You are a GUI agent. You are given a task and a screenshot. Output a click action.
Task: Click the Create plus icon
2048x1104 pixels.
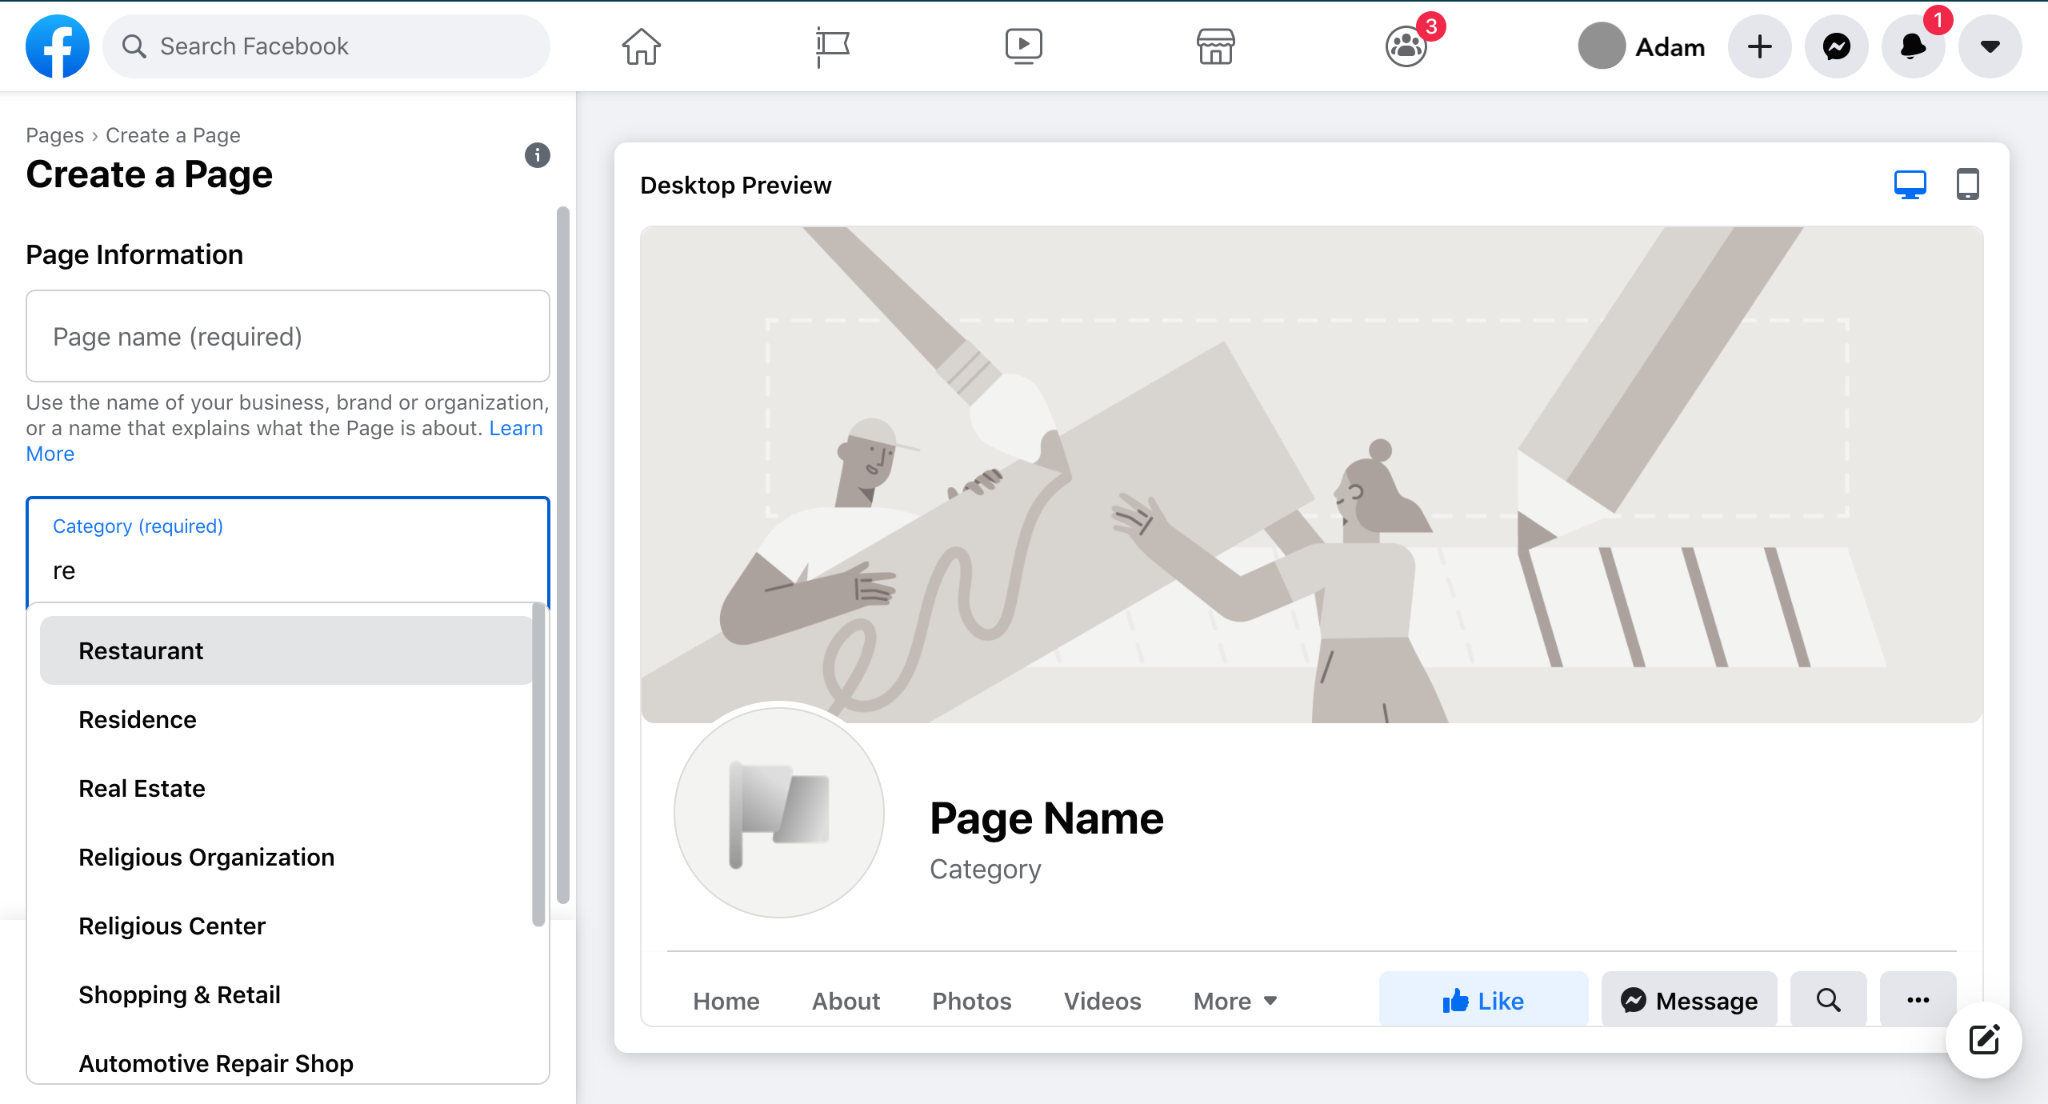point(1759,46)
